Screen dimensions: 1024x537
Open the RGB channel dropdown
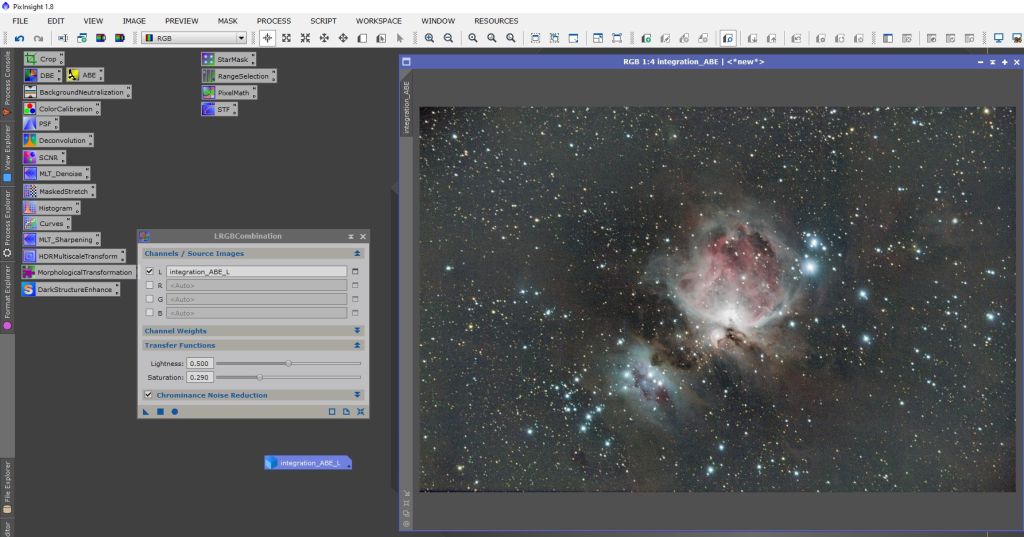pos(194,38)
